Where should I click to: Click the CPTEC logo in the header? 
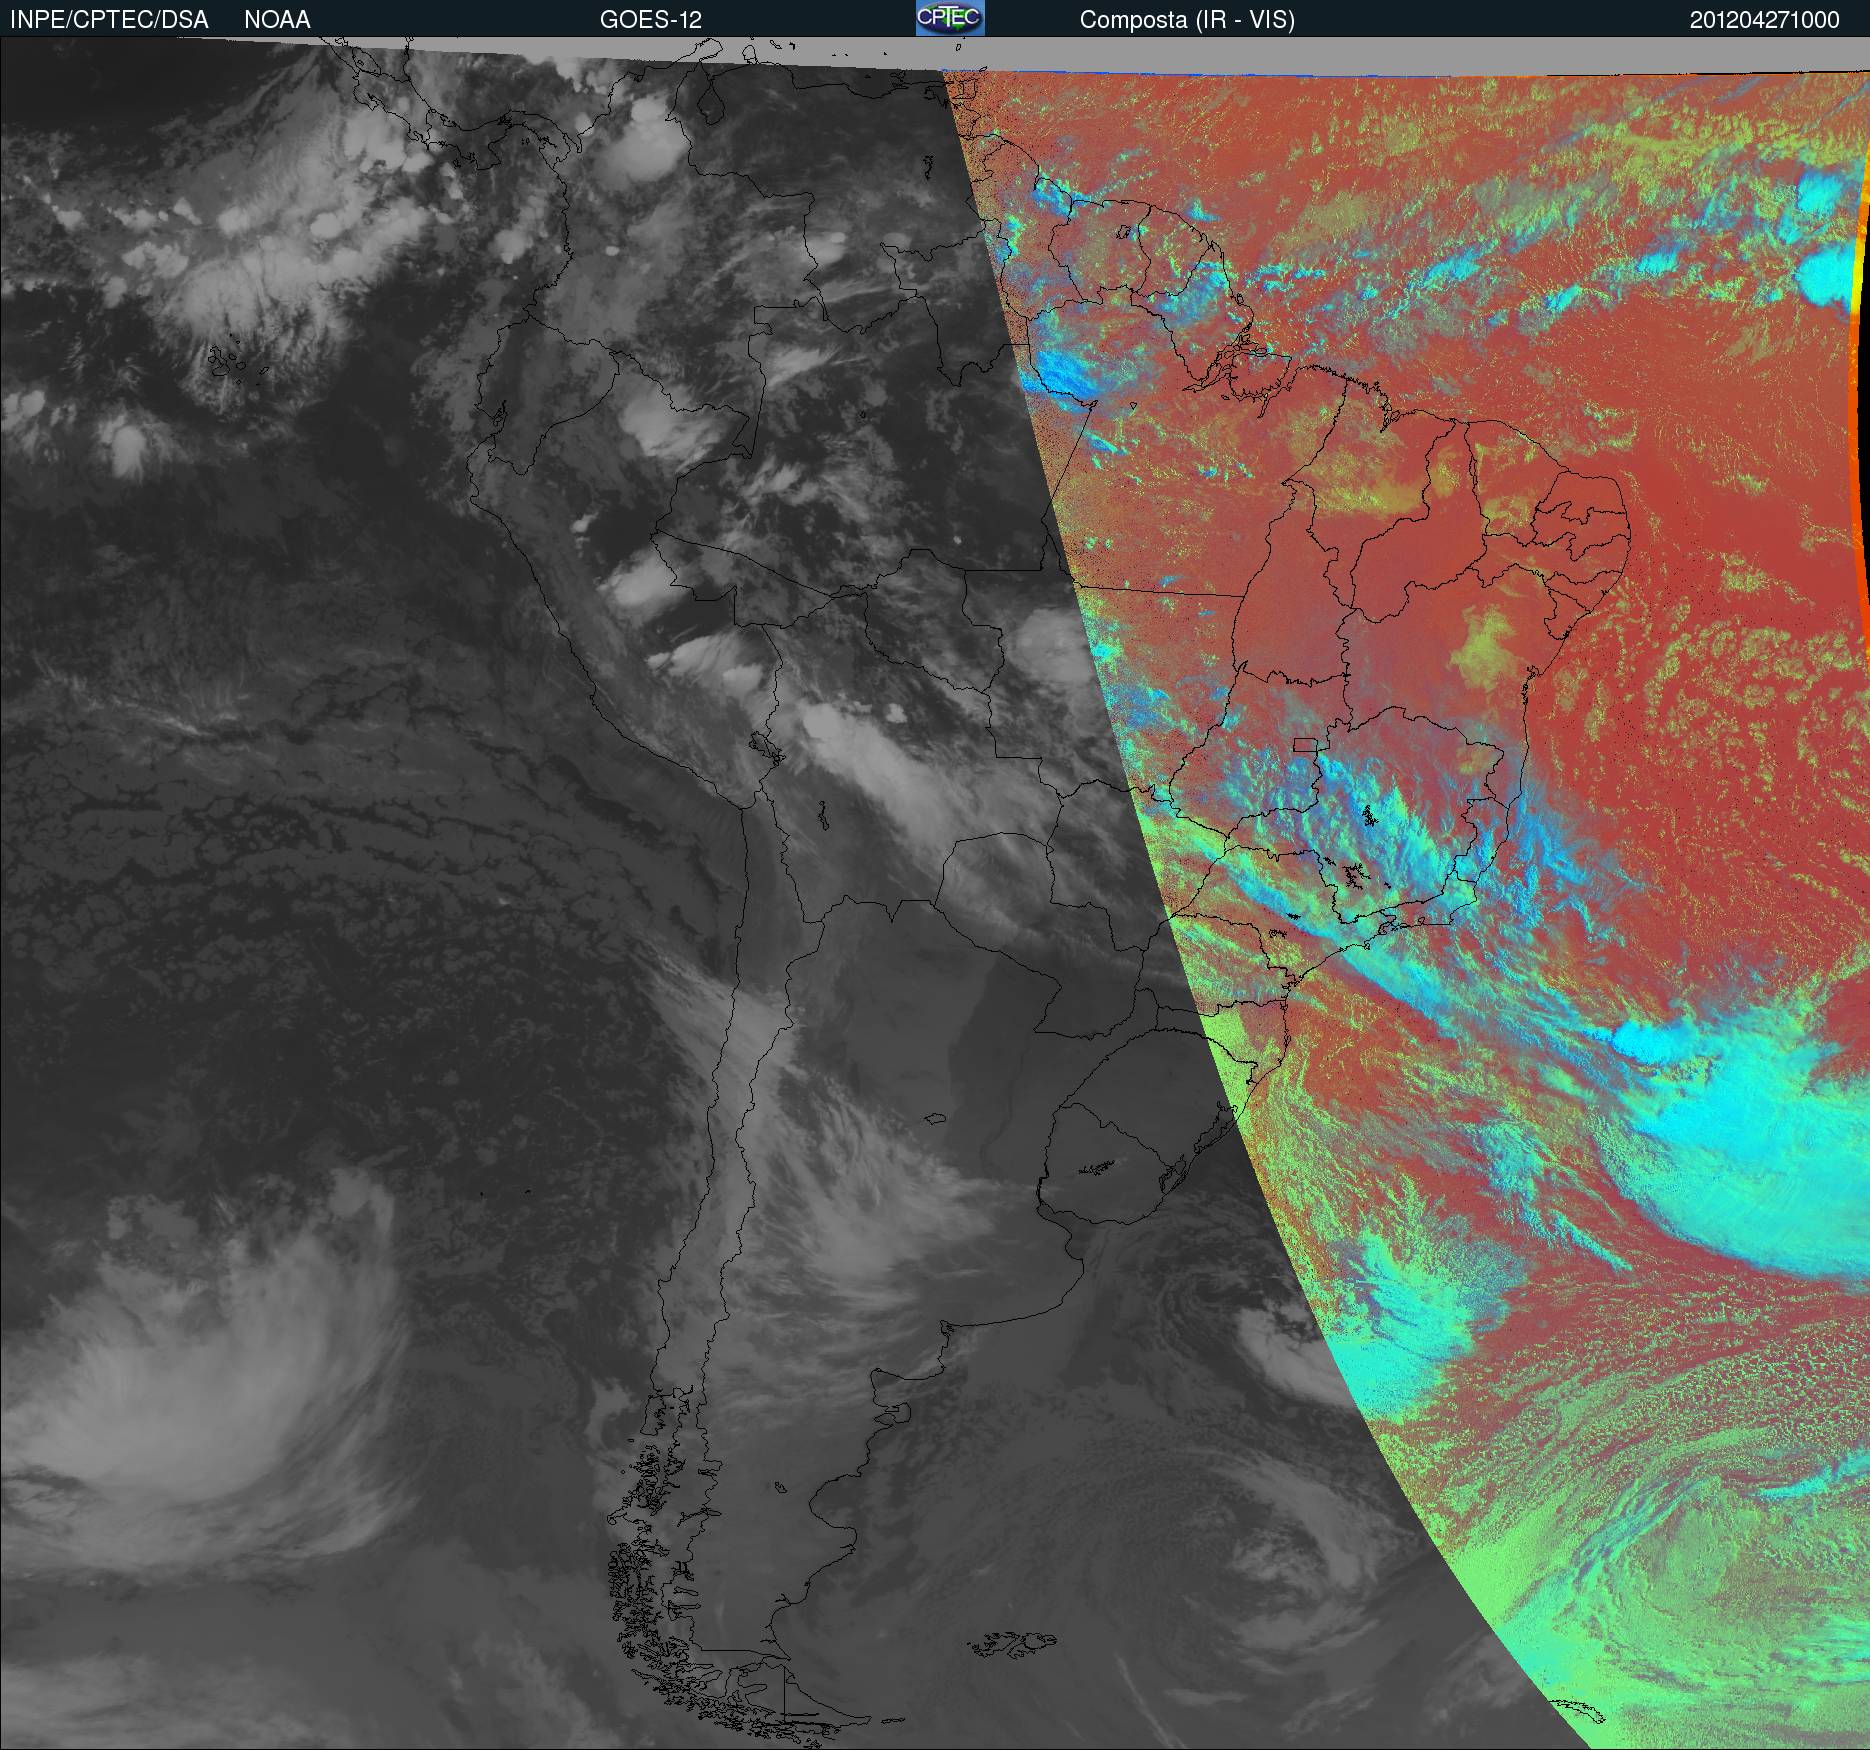click(x=950, y=18)
